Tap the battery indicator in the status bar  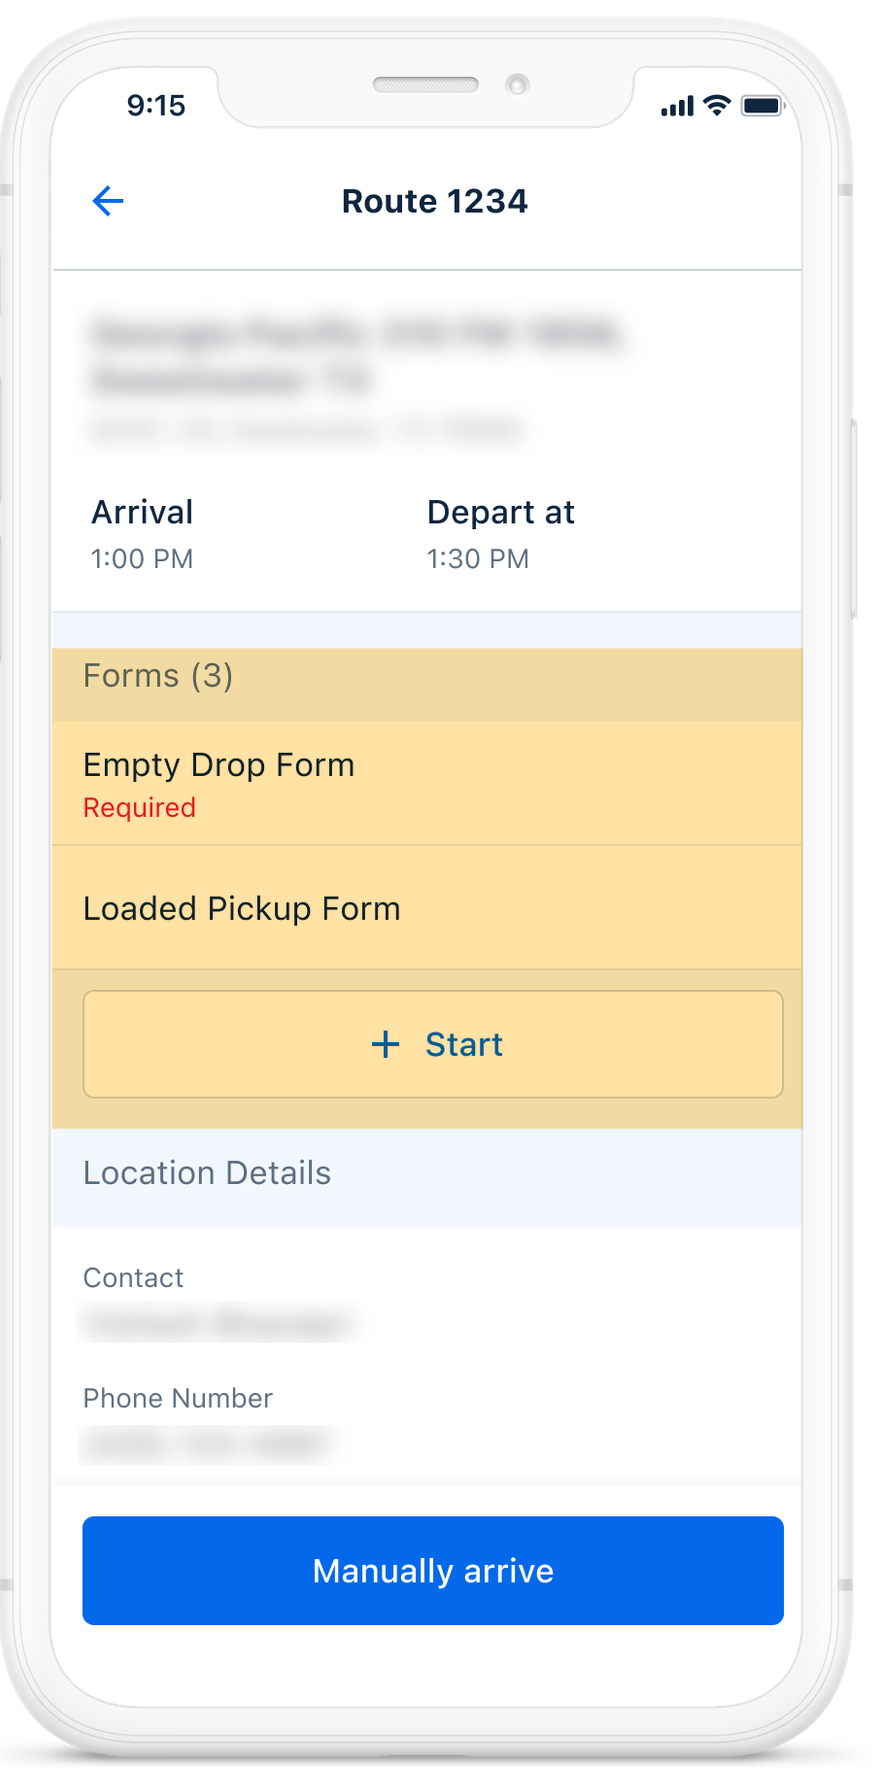762,104
